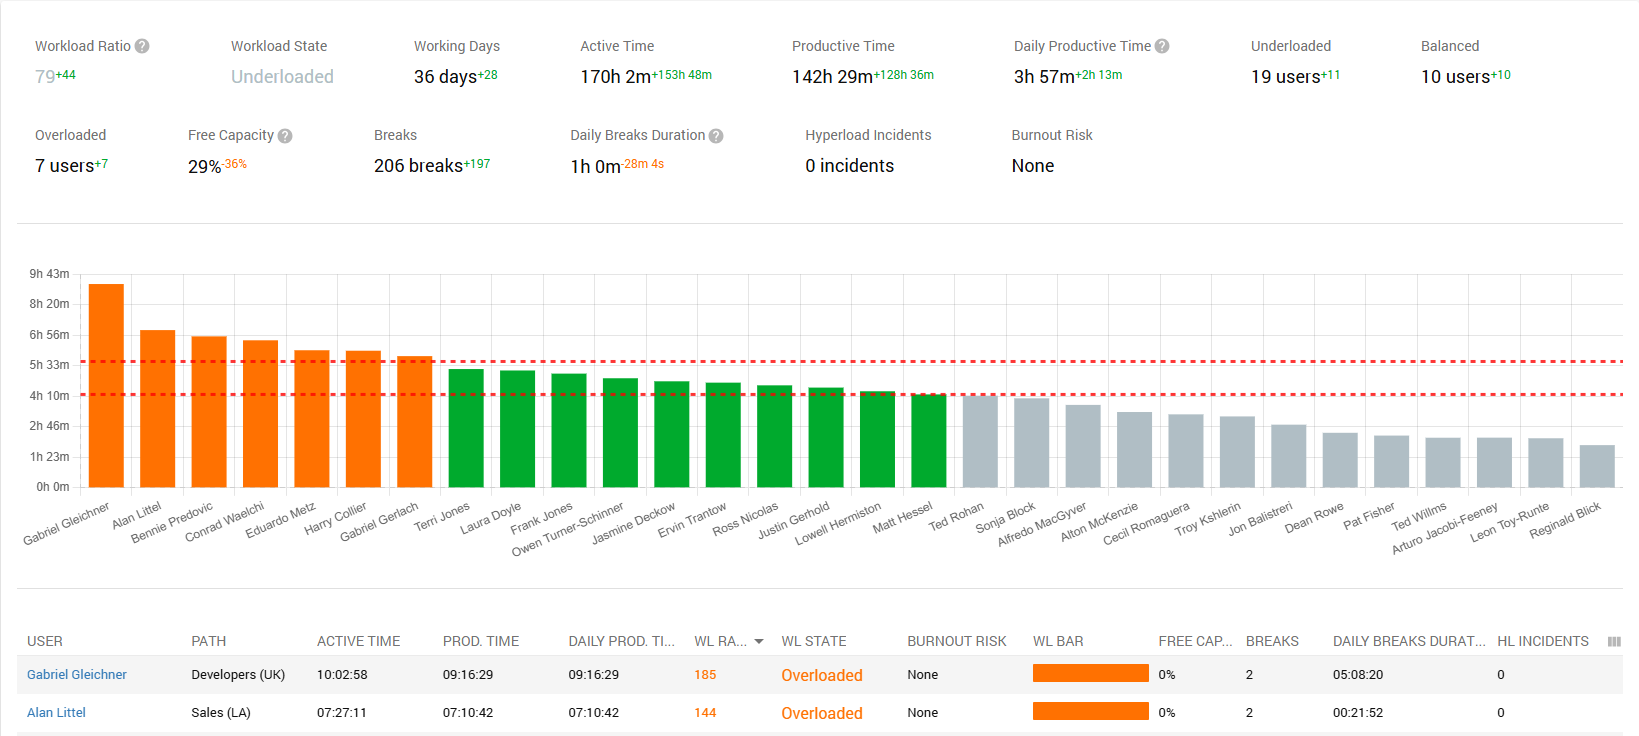1639x736 pixels.
Task: Sort by the BURNOUT RISK column header
Action: click(956, 641)
